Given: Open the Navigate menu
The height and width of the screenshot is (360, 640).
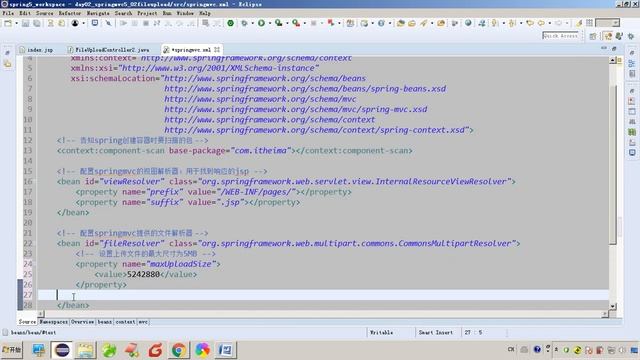Looking at the screenshot, I should [x=98, y=13].
